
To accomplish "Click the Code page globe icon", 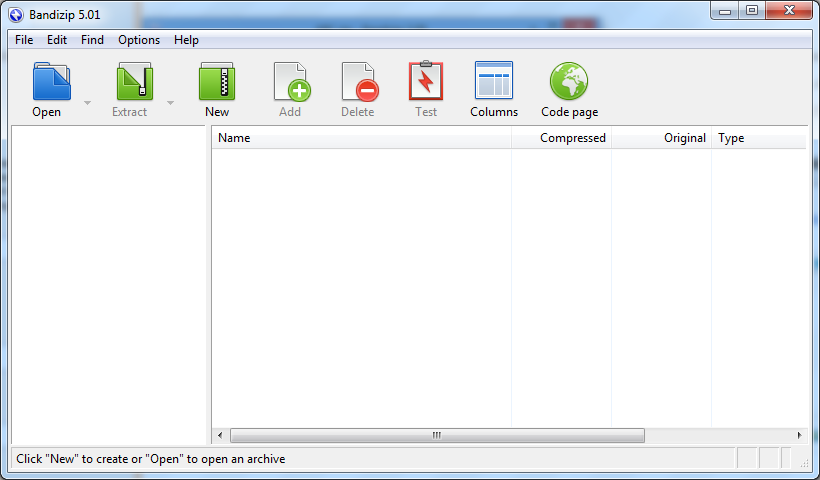I will [x=569, y=81].
